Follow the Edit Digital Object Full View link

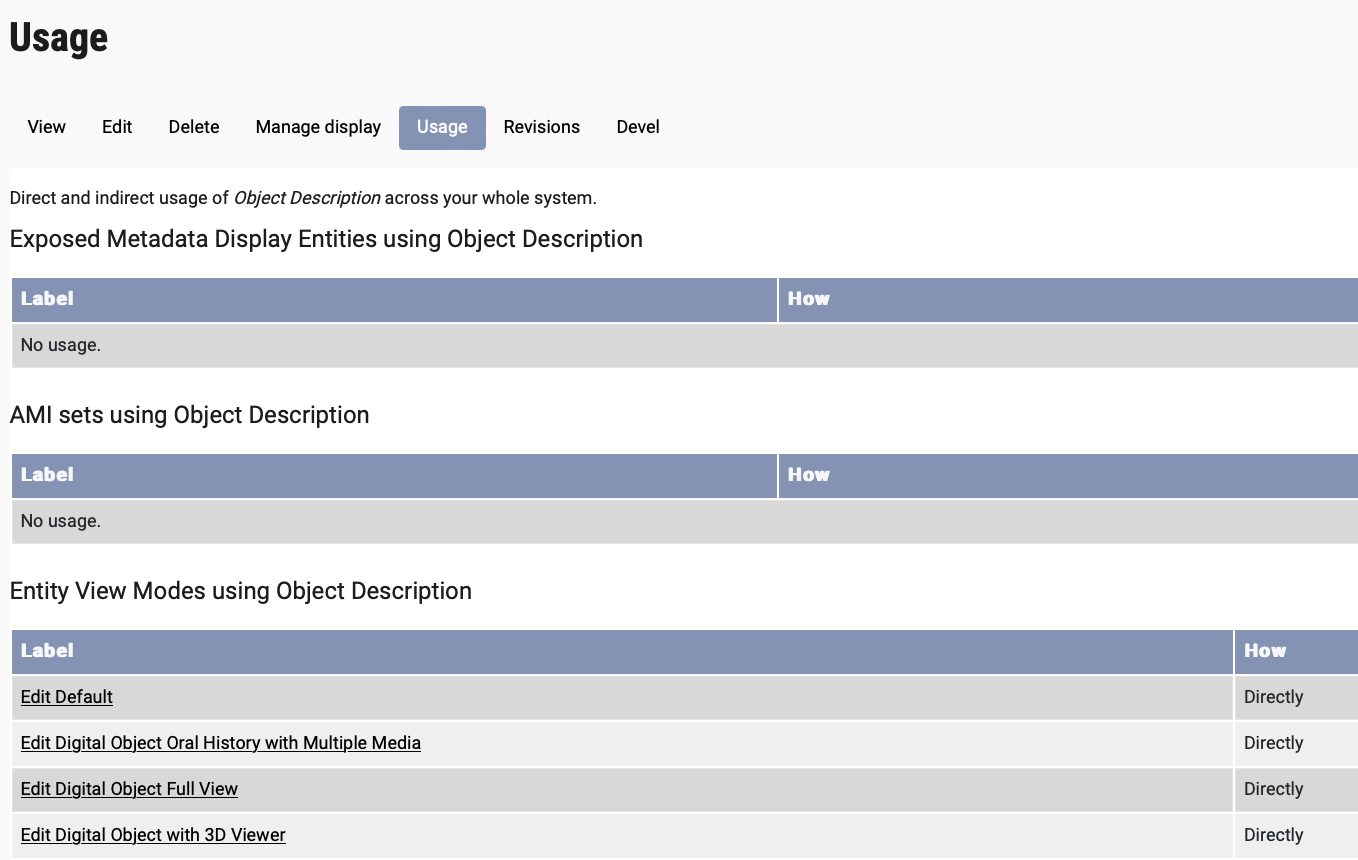[129, 789]
